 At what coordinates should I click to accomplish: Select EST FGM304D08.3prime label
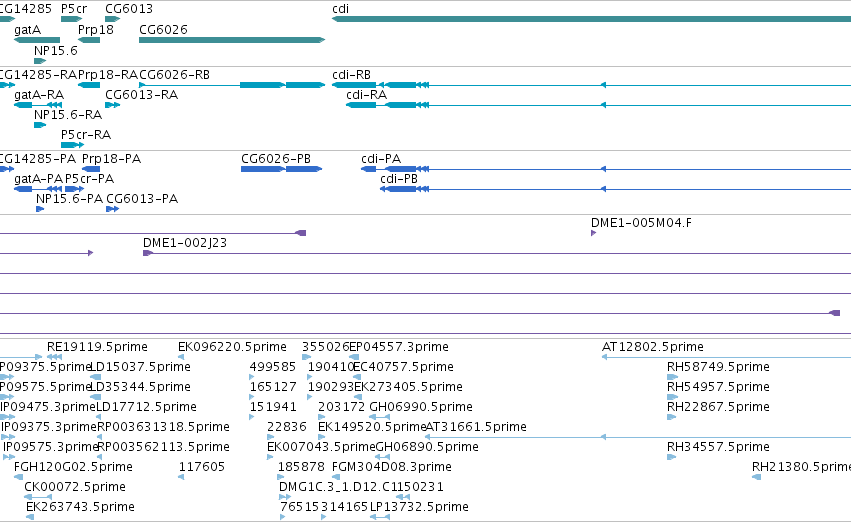pos(391,467)
